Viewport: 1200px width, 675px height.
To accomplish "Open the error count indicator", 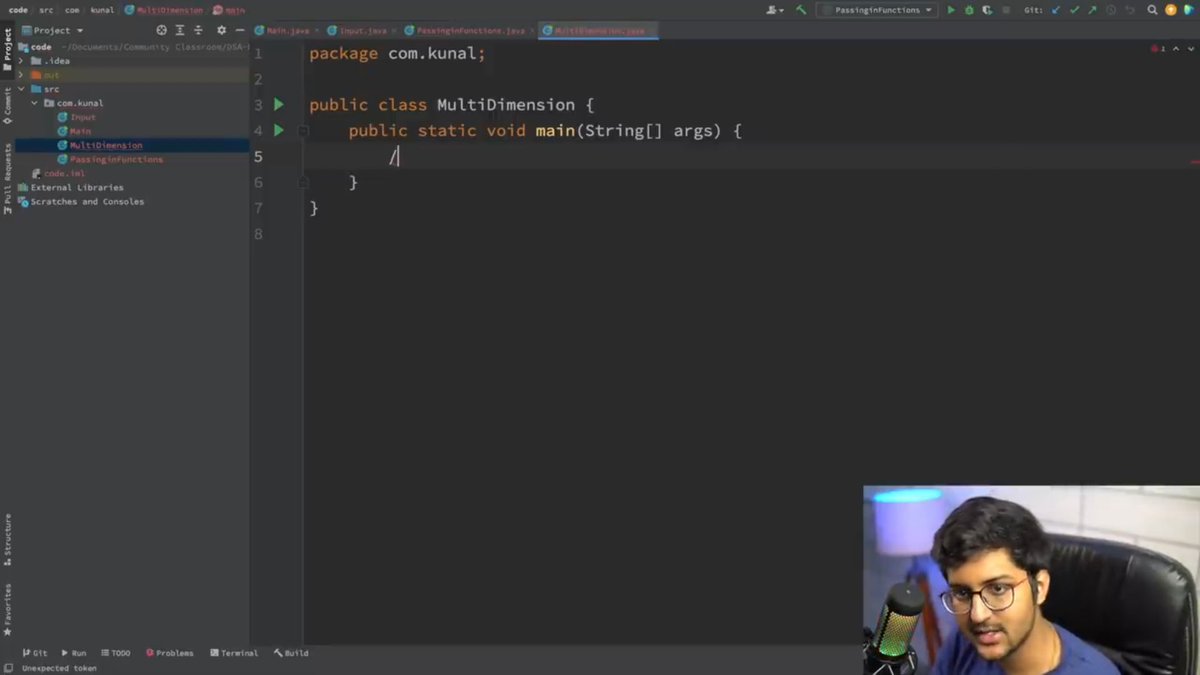I will [1158, 48].
